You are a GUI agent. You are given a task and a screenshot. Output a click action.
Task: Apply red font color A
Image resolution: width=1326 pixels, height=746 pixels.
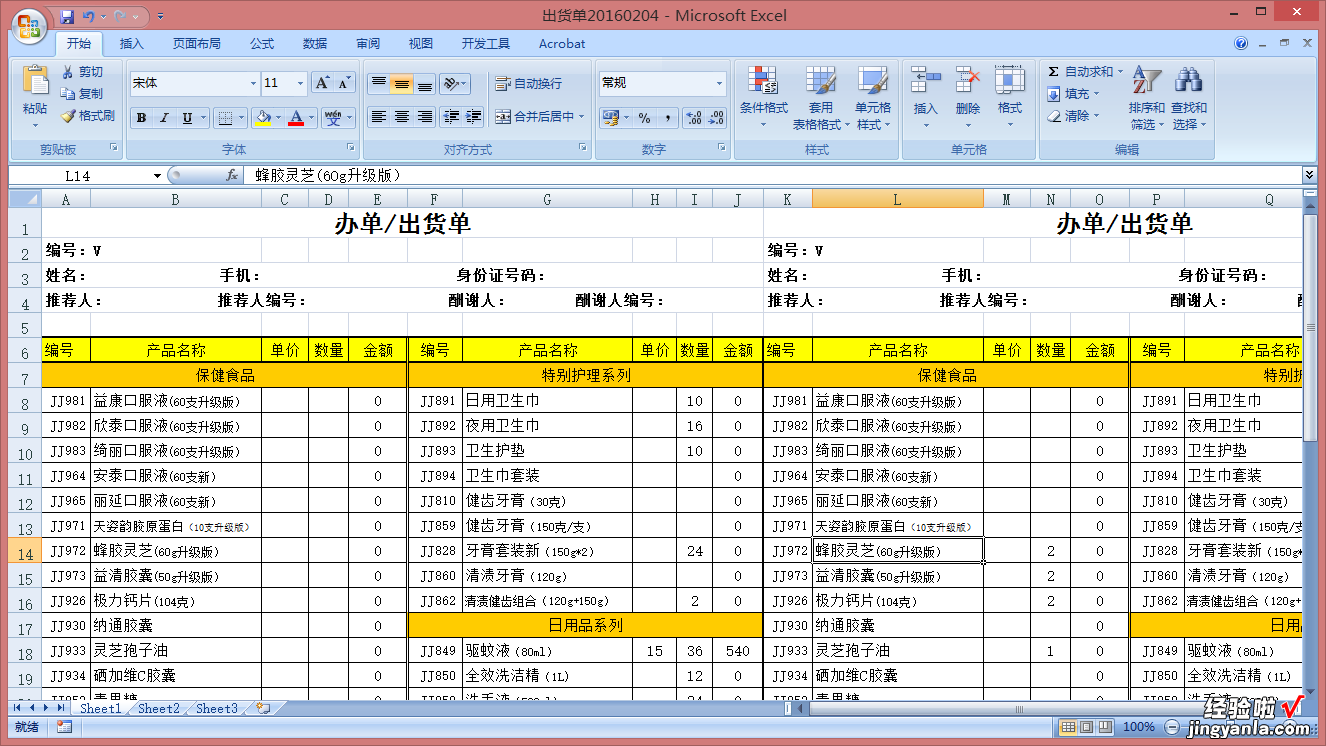[296, 118]
